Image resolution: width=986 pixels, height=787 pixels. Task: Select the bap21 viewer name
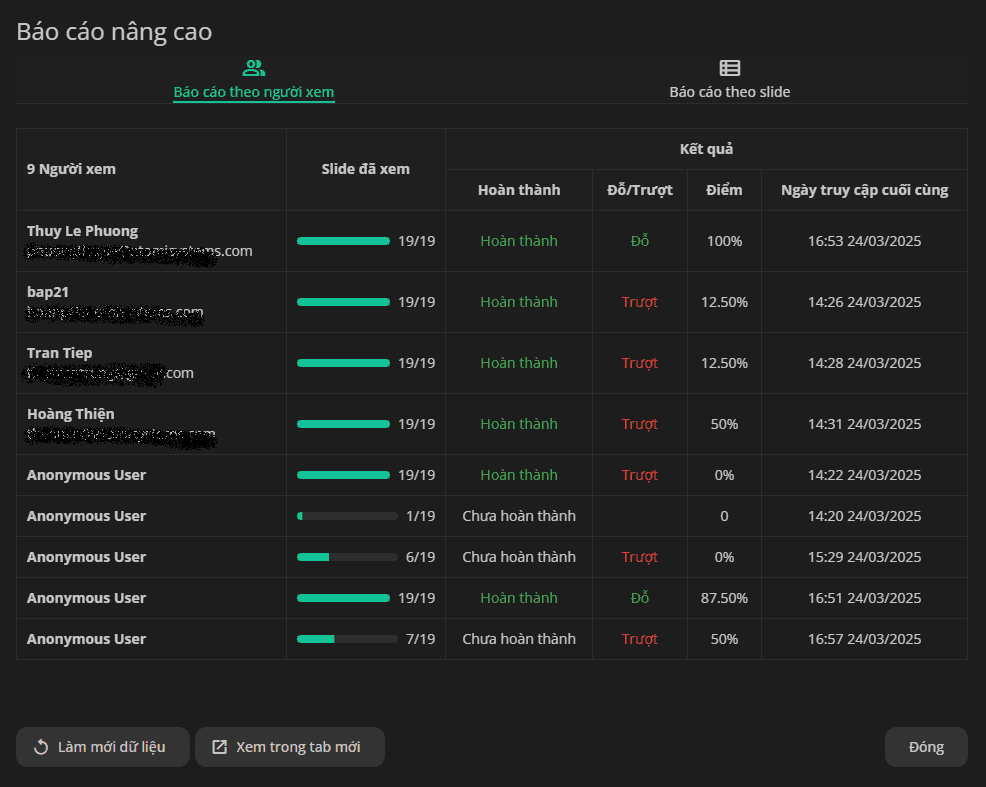pyautogui.click(x=48, y=292)
